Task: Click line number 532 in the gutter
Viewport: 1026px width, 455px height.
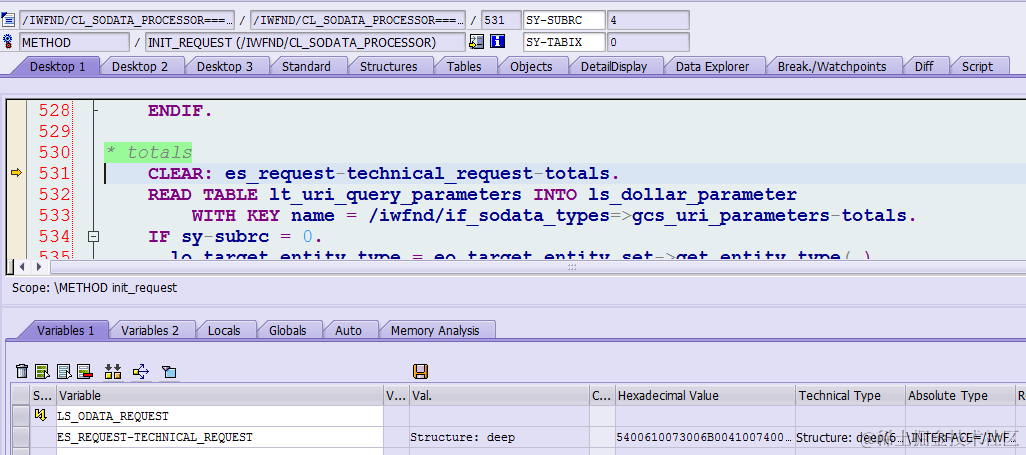Action: click(x=54, y=194)
